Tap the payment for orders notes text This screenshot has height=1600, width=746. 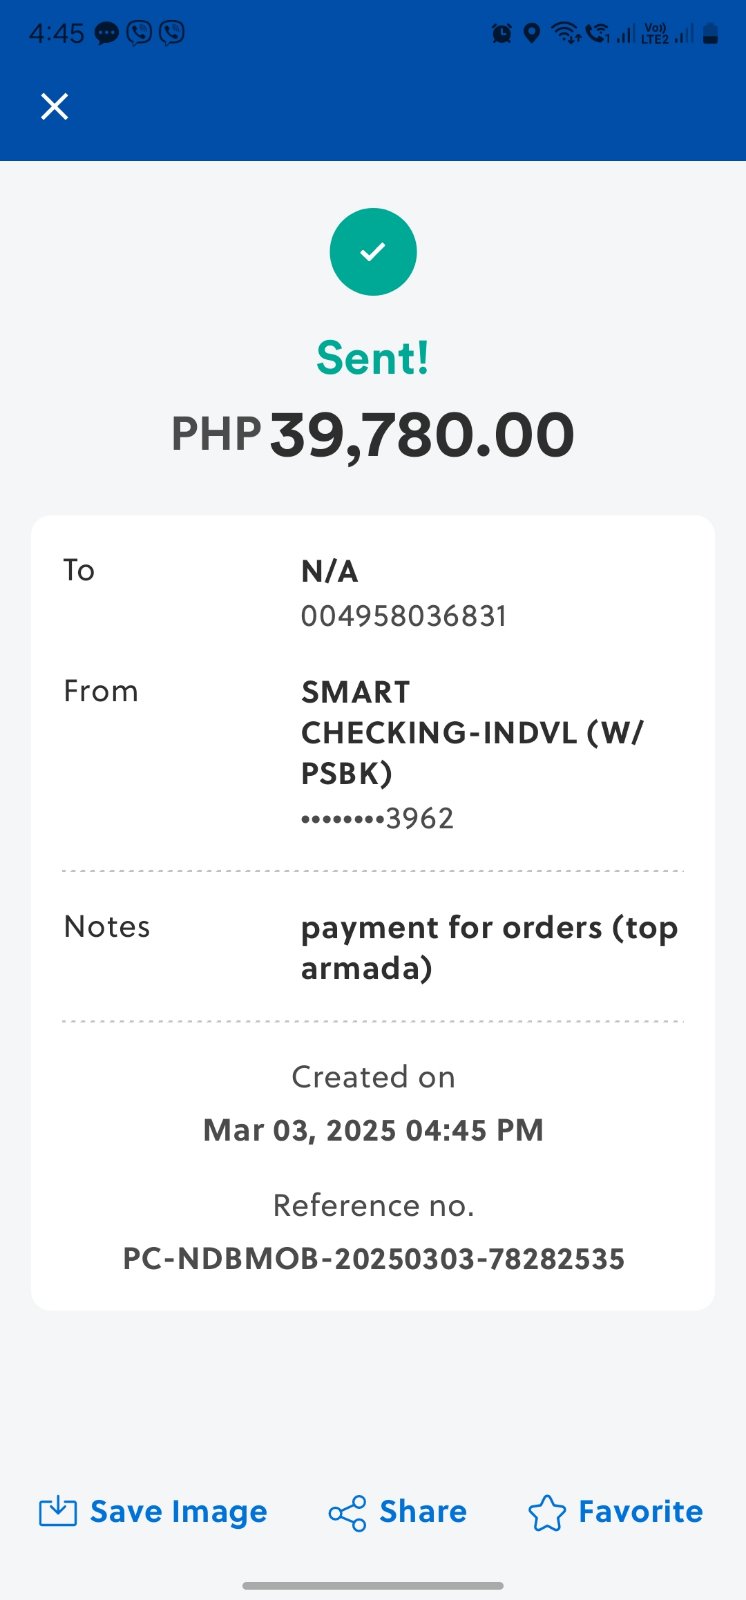click(489, 947)
